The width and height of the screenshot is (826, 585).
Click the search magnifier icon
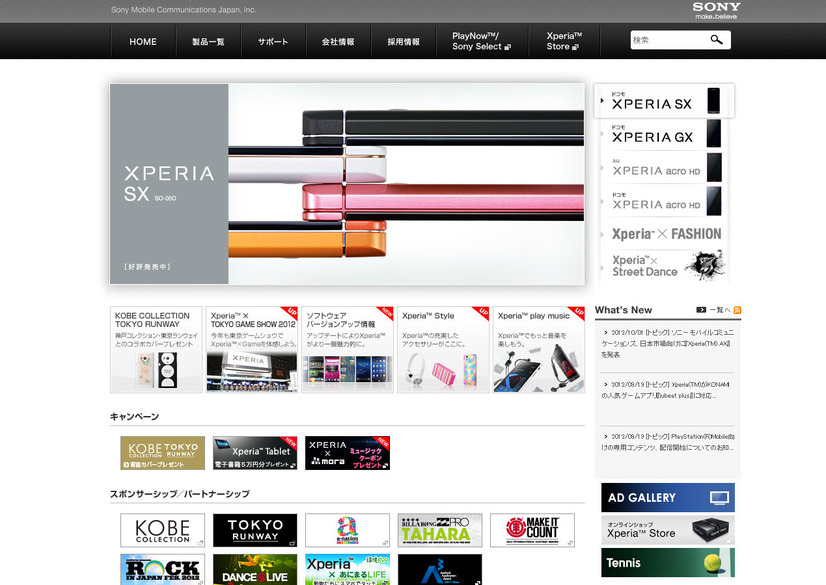716,39
